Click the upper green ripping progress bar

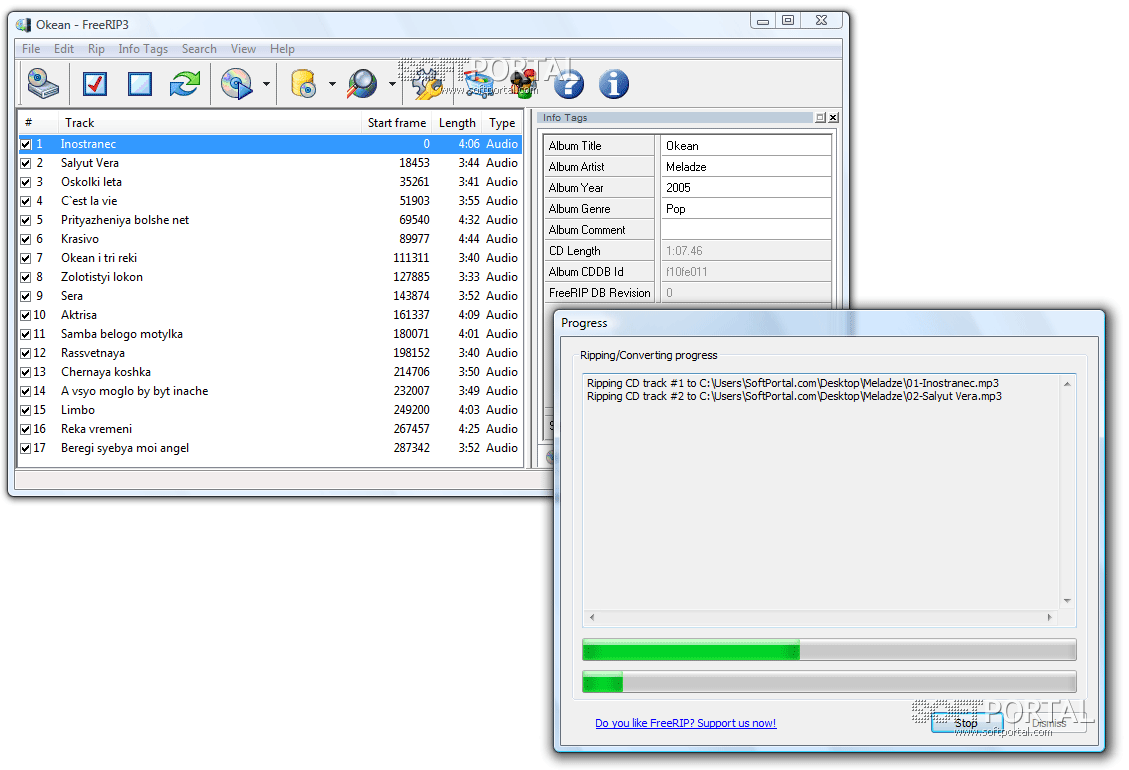click(x=829, y=650)
